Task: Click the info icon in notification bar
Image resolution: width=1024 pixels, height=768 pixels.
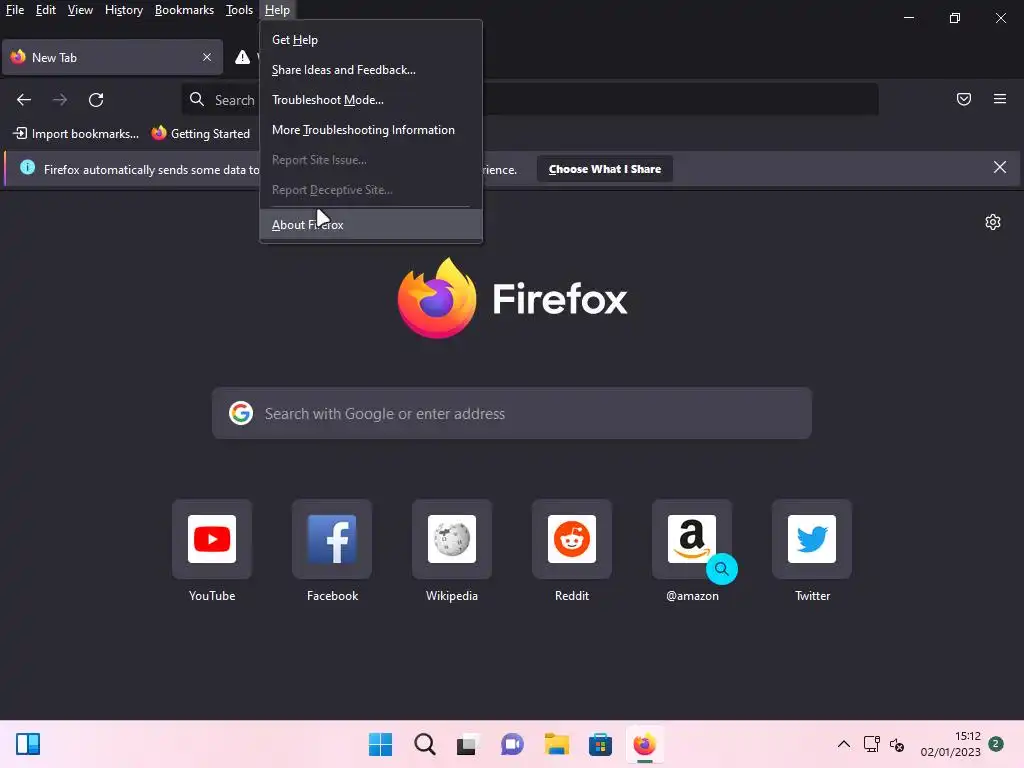Action: click(27, 167)
